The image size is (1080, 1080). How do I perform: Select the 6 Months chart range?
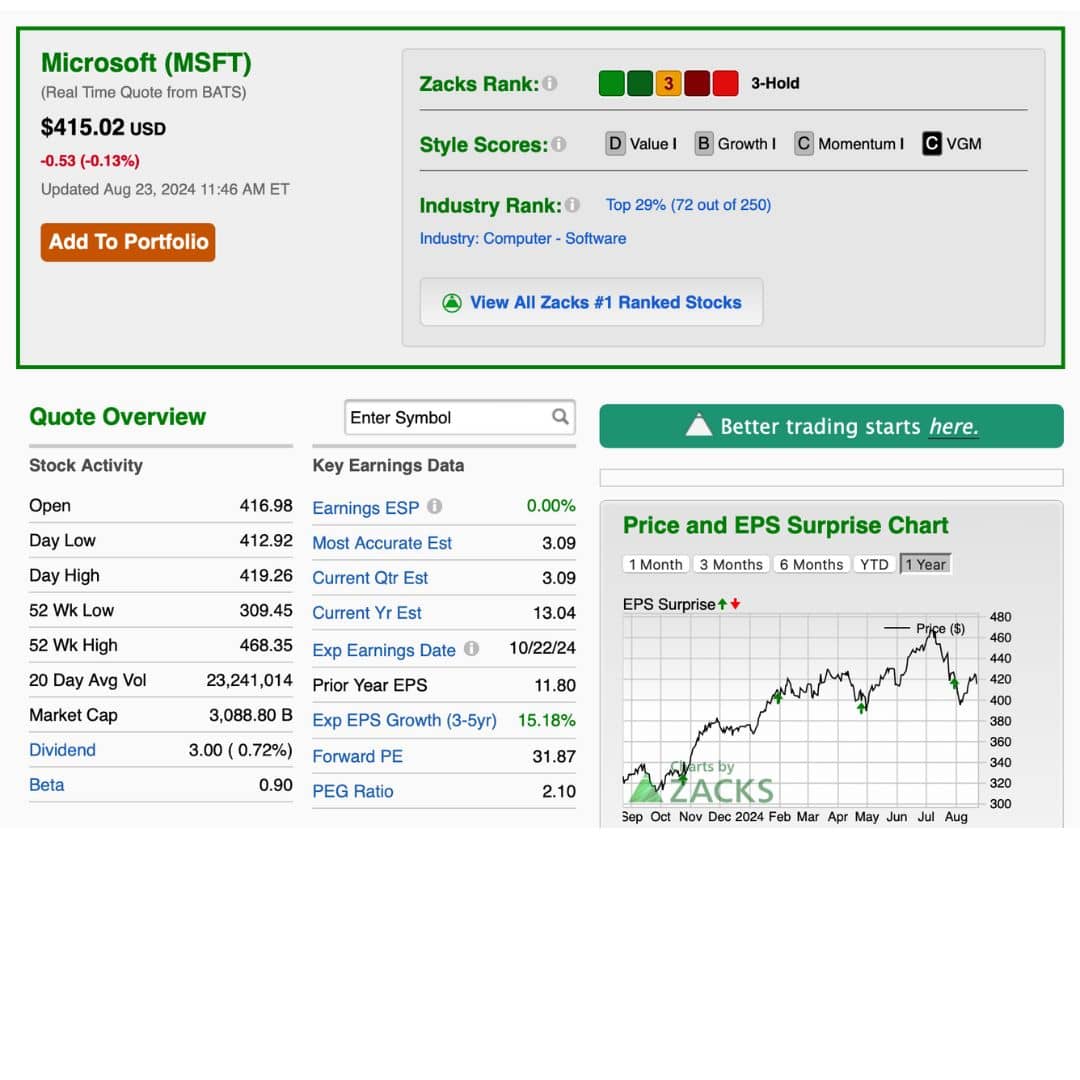tap(811, 564)
